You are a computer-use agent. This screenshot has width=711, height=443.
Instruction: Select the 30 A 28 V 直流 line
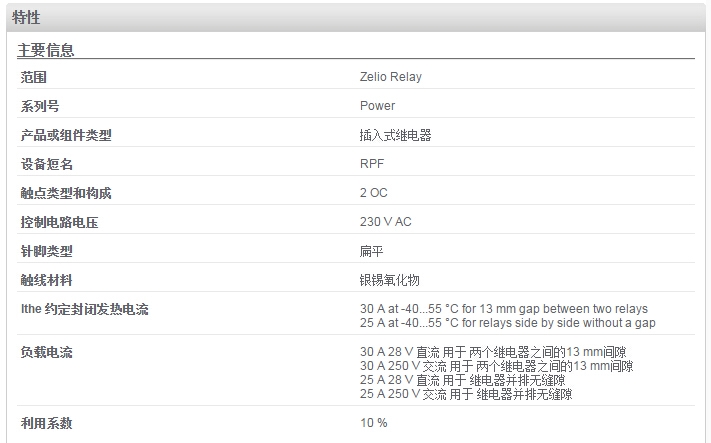(493, 352)
